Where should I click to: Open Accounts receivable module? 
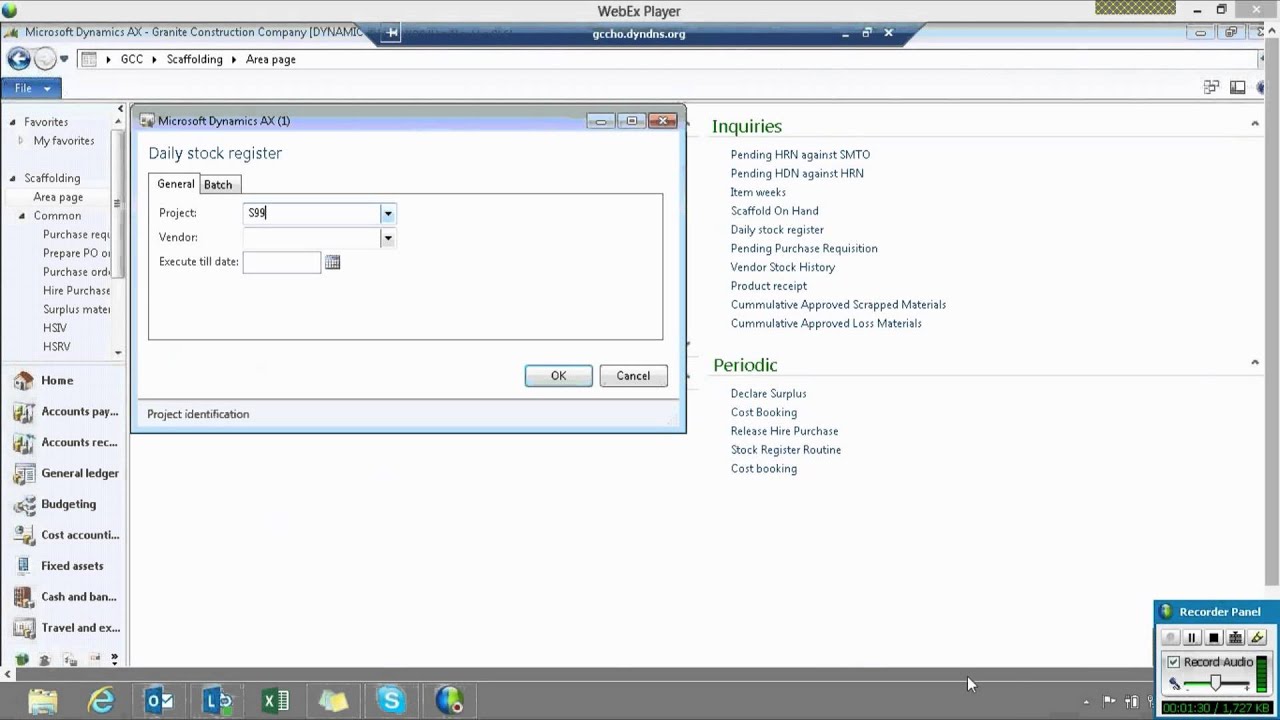(63, 442)
